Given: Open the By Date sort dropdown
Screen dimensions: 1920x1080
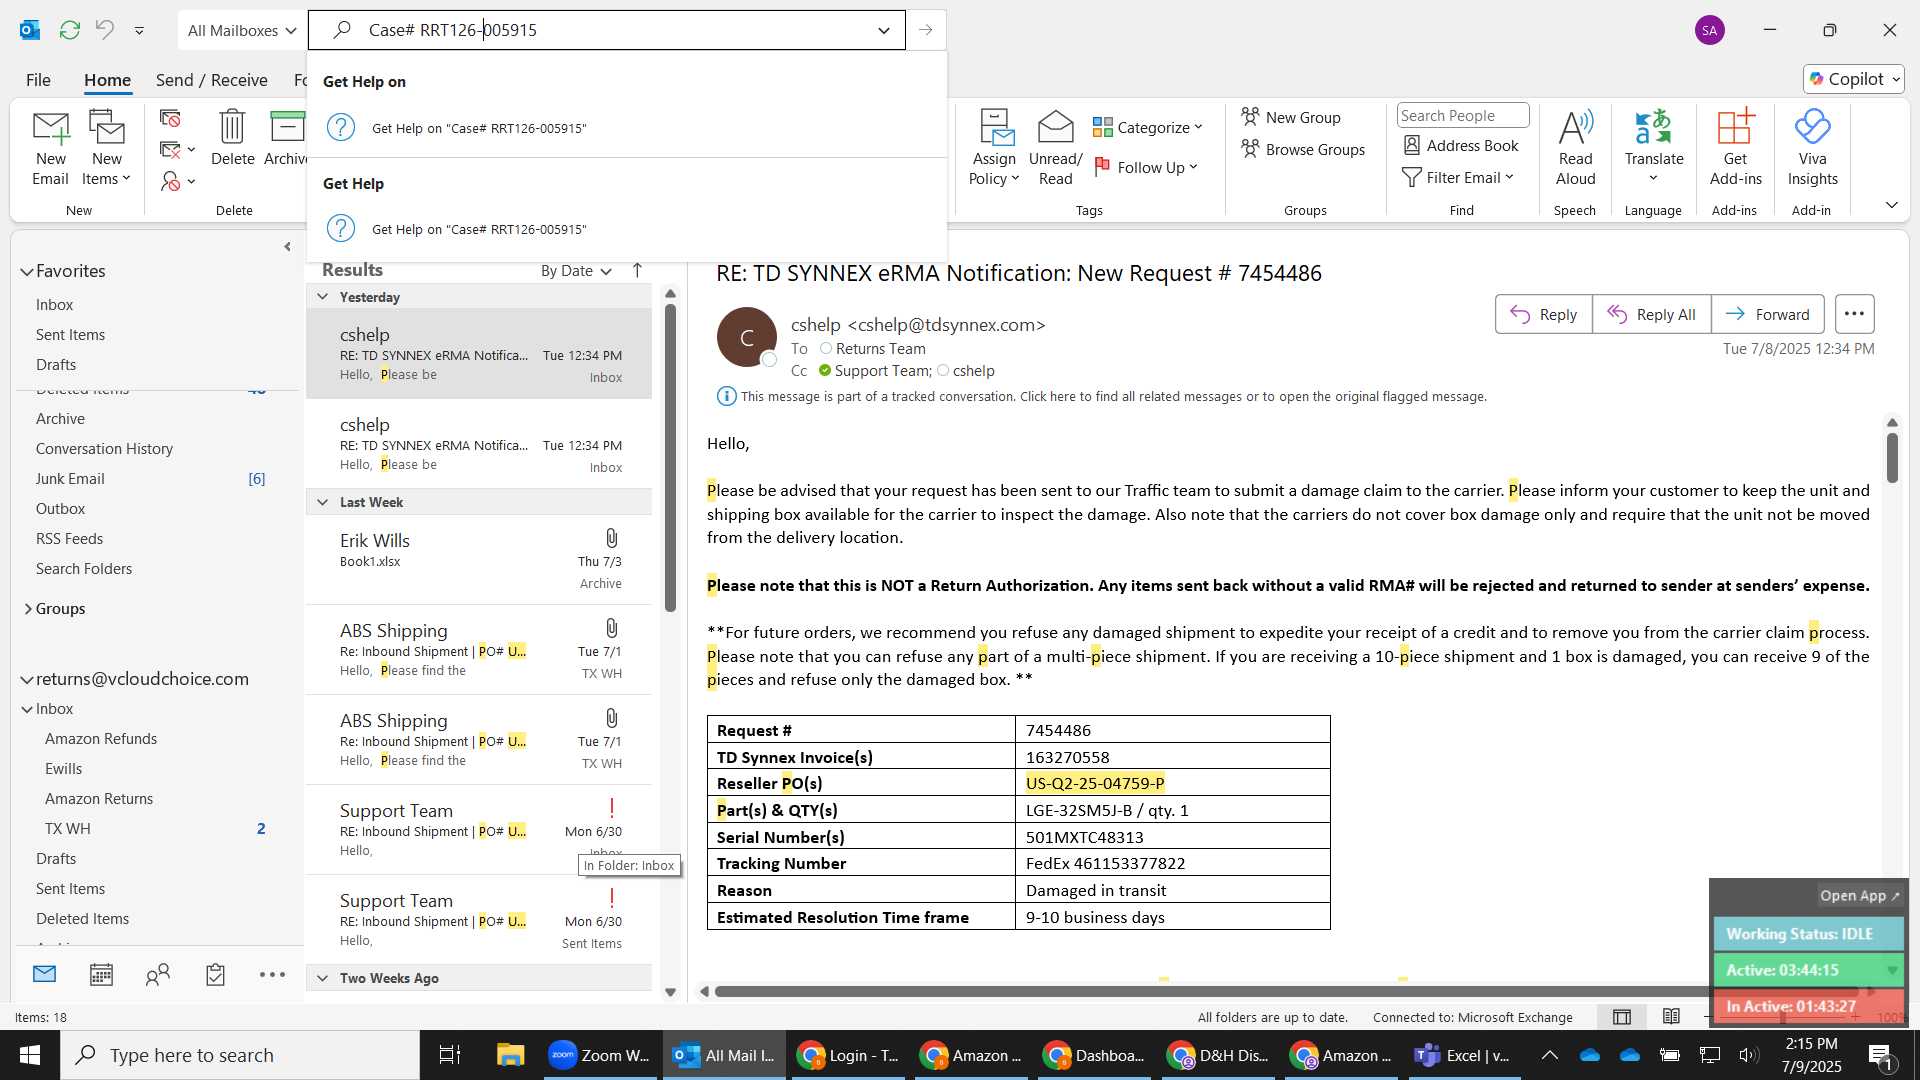Looking at the screenshot, I should click(576, 270).
